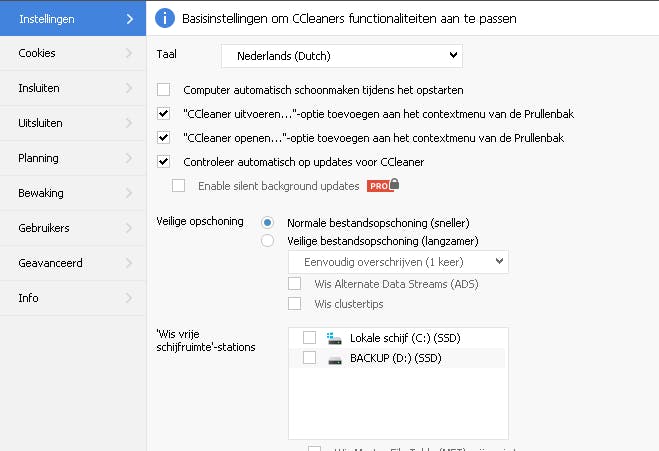Image resolution: width=659 pixels, height=451 pixels.
Task: Select Veilige bestandsopschoning radio button
Action: pyautogui.click(x=267, y=241)
